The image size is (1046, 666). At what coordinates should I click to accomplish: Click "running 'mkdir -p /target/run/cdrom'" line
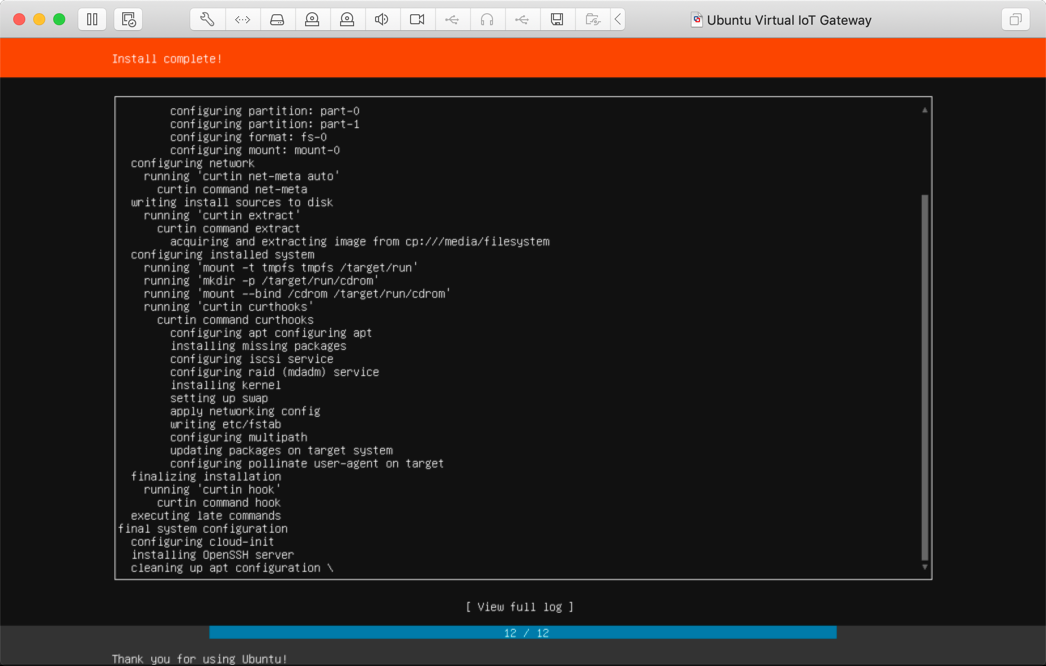point(261,280)
